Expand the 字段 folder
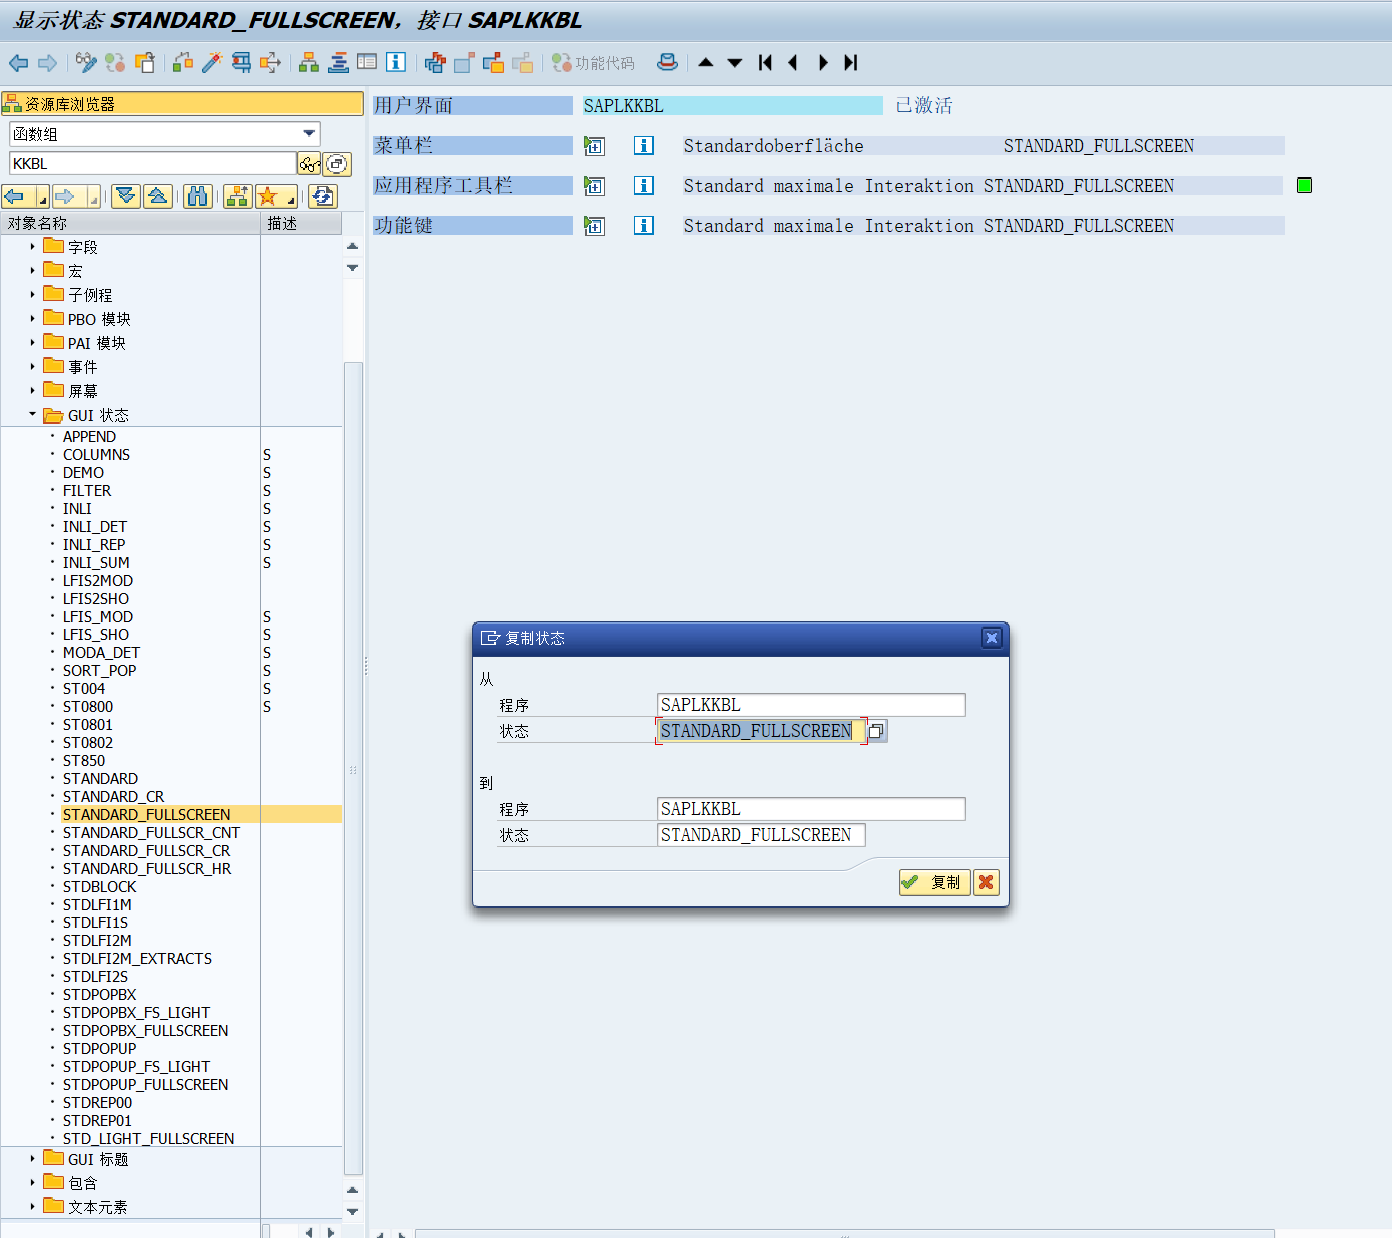This screenshot has width=1392, height=1238. 32,246
